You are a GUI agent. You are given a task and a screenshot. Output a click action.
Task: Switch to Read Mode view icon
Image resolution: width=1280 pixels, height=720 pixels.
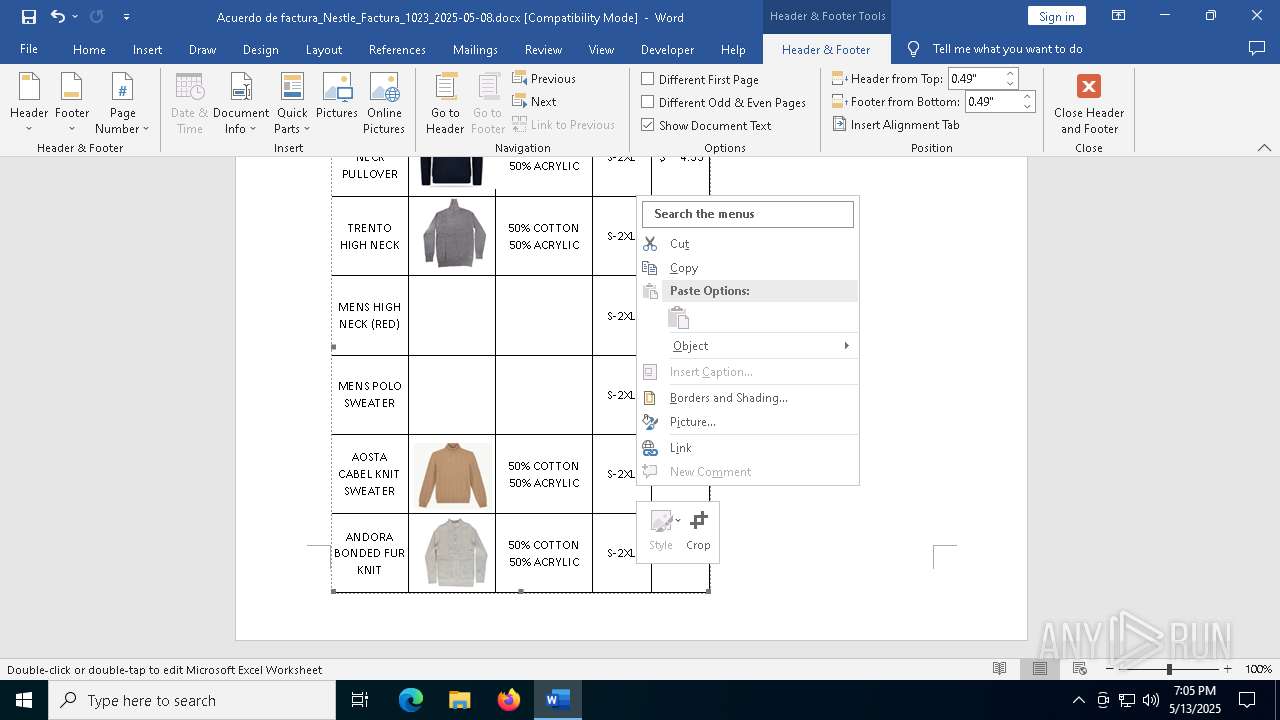coord(999,669)
